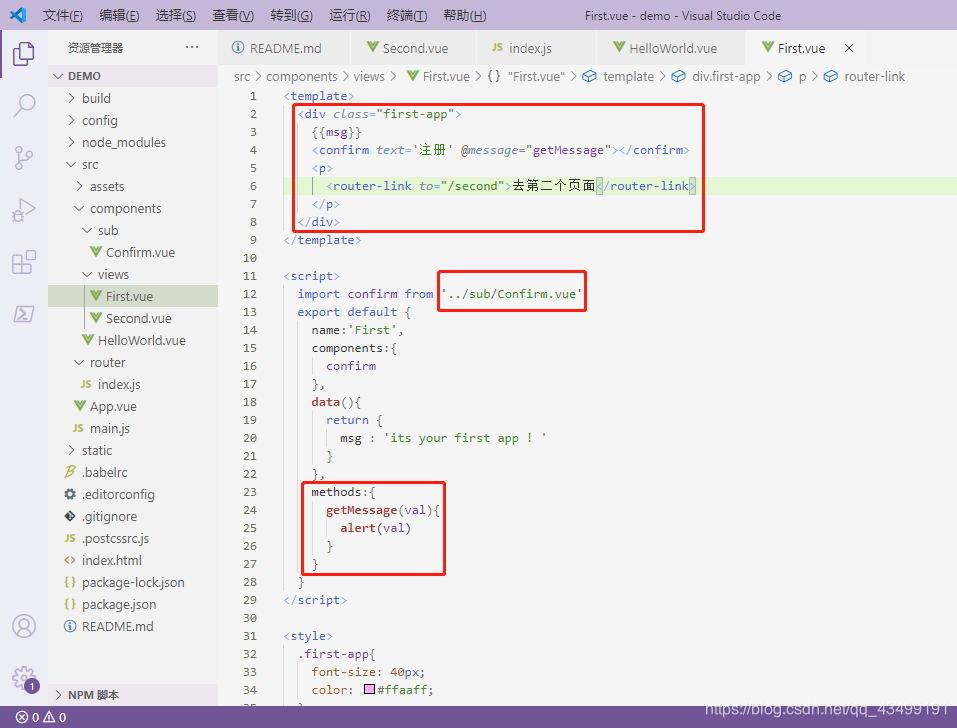Open .postcssrc.js in the file tree

click(x=133, y=538)
